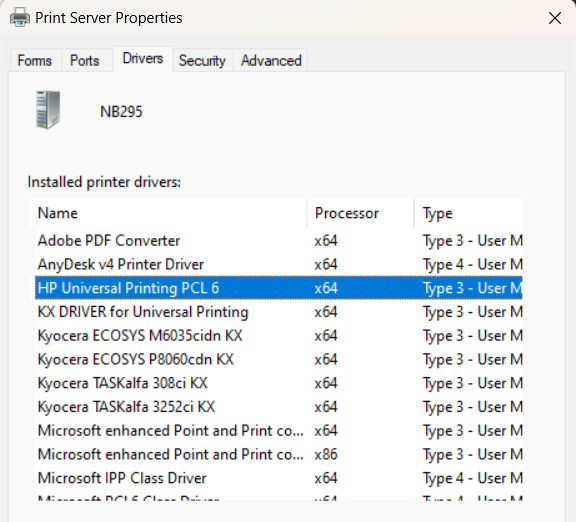Select Microsoft IPP Class Driver row

coord(278,478)
